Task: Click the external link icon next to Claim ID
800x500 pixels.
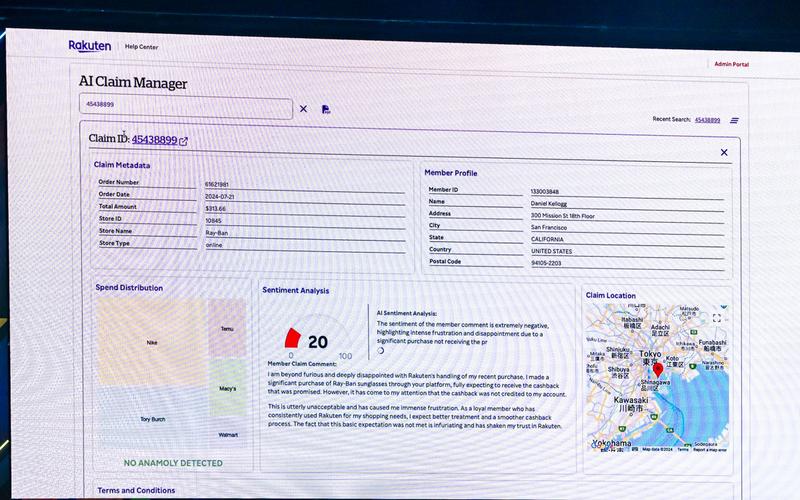Action: click(x=183, y=141)
